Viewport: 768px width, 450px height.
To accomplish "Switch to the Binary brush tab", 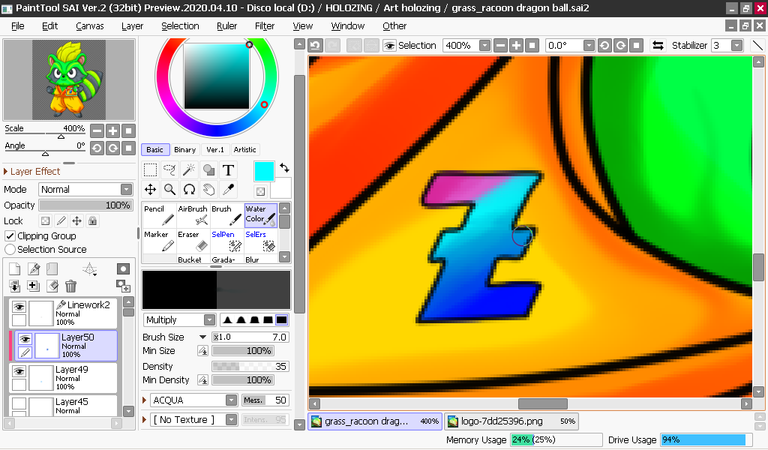I will click(185, 149).
